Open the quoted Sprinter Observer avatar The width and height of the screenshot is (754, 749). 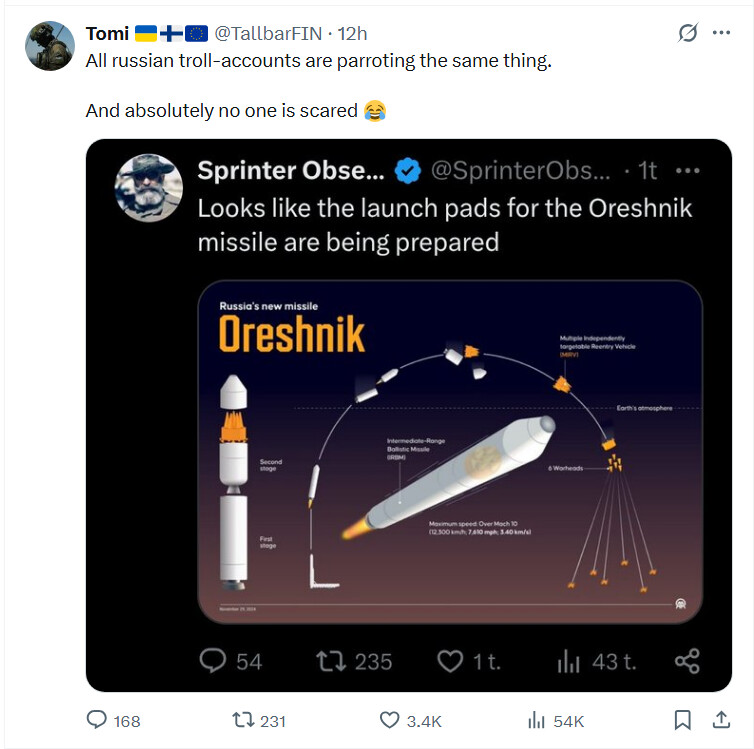pyautogui.click(x=149, y=187)
